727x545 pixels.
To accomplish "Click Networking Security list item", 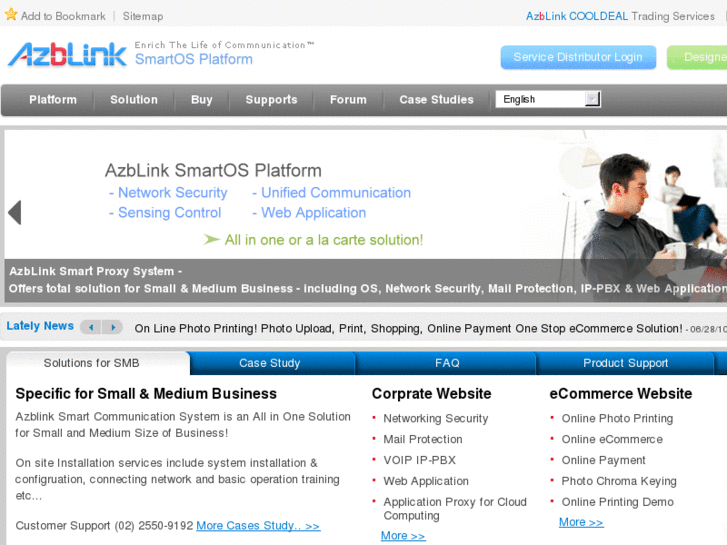I will (435, 418).
